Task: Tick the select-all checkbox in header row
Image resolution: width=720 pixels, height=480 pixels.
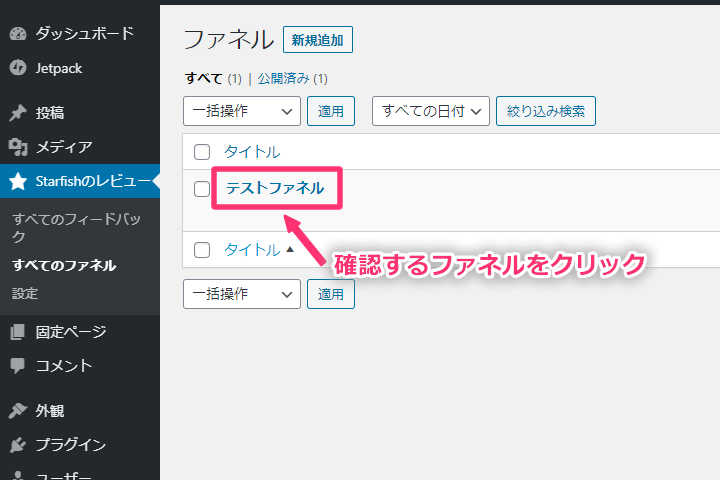Action: (202, 152)
